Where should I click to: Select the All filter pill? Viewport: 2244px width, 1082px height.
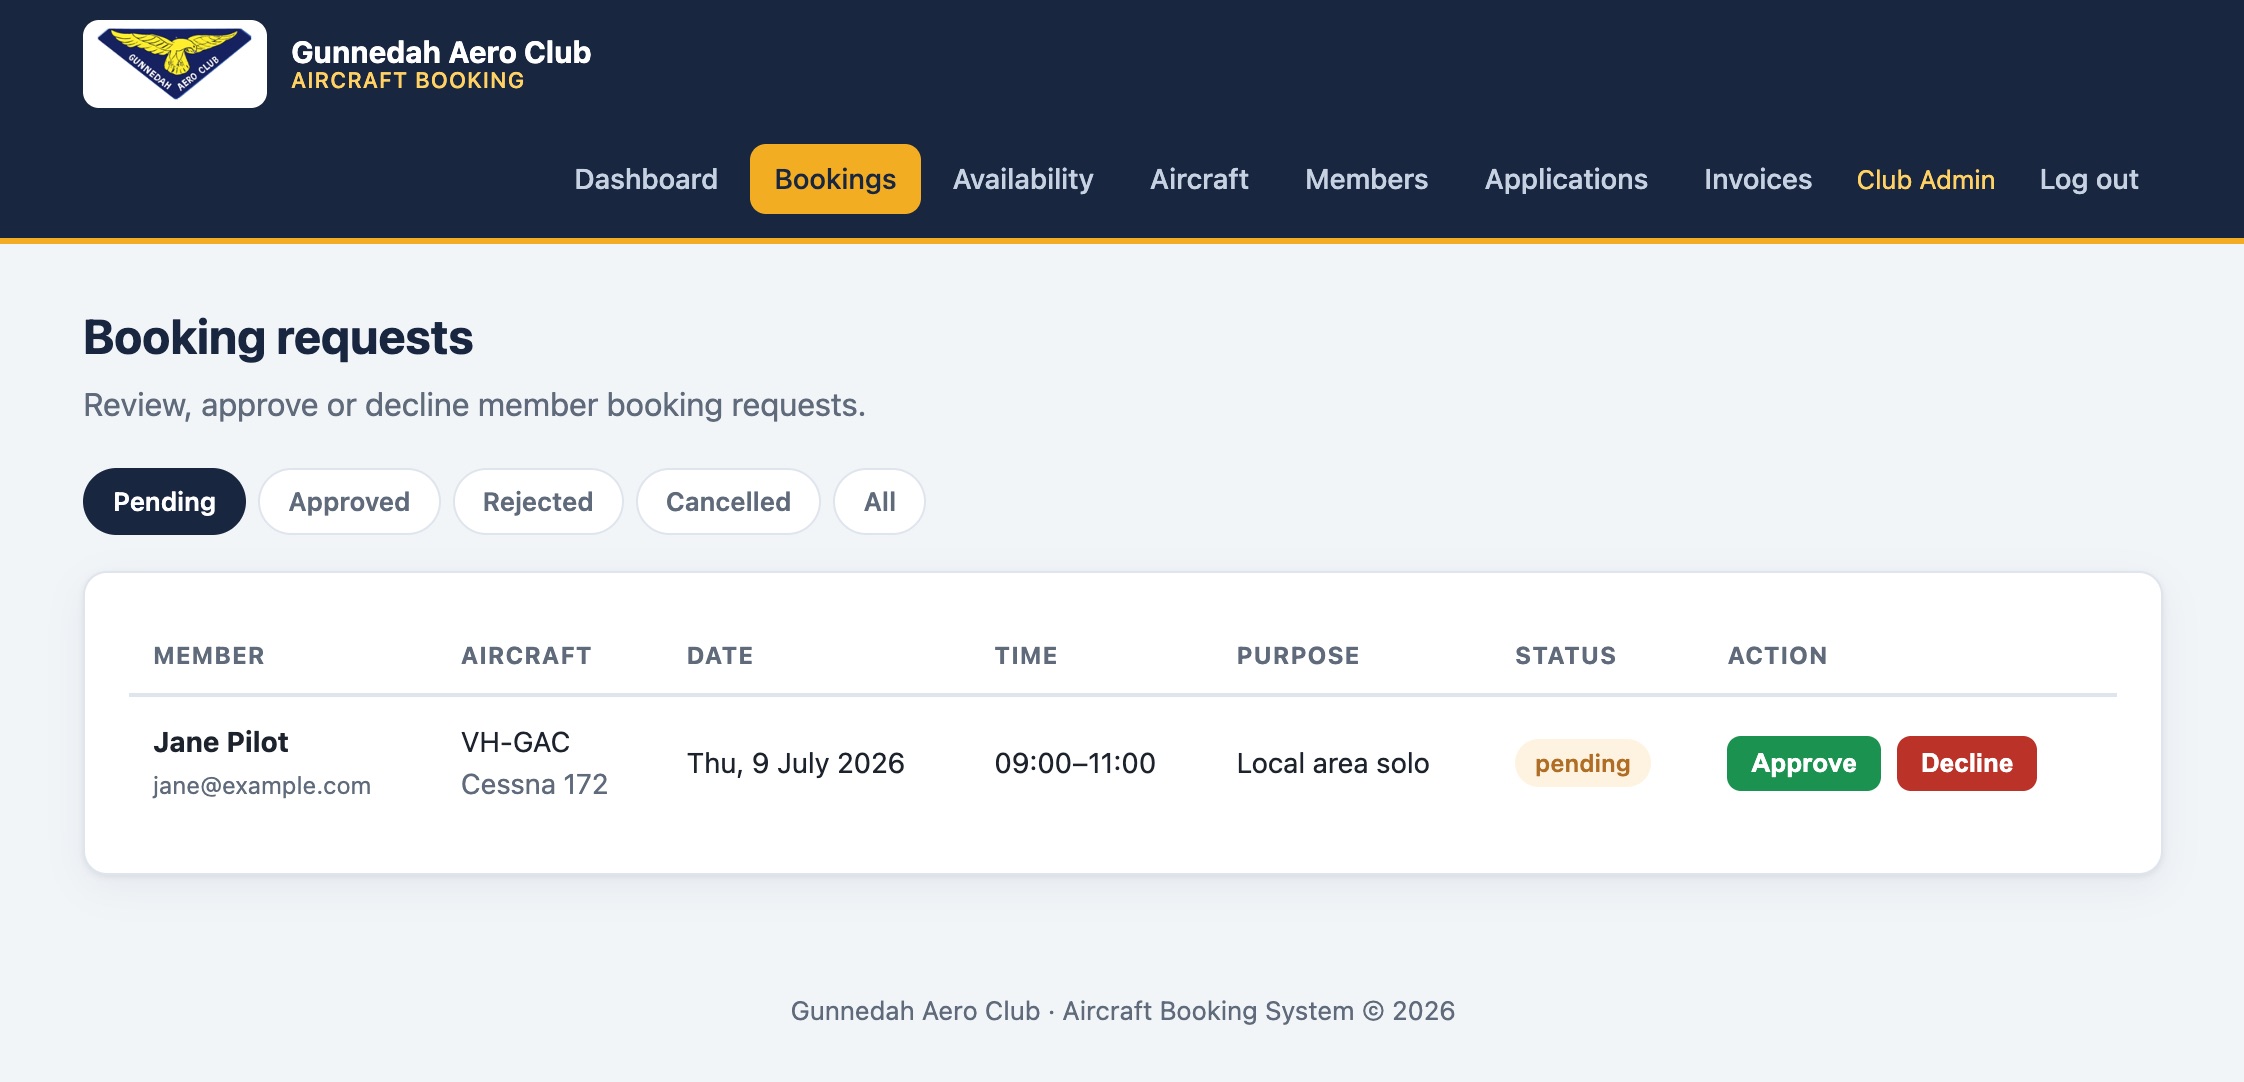tap(879, 501)
